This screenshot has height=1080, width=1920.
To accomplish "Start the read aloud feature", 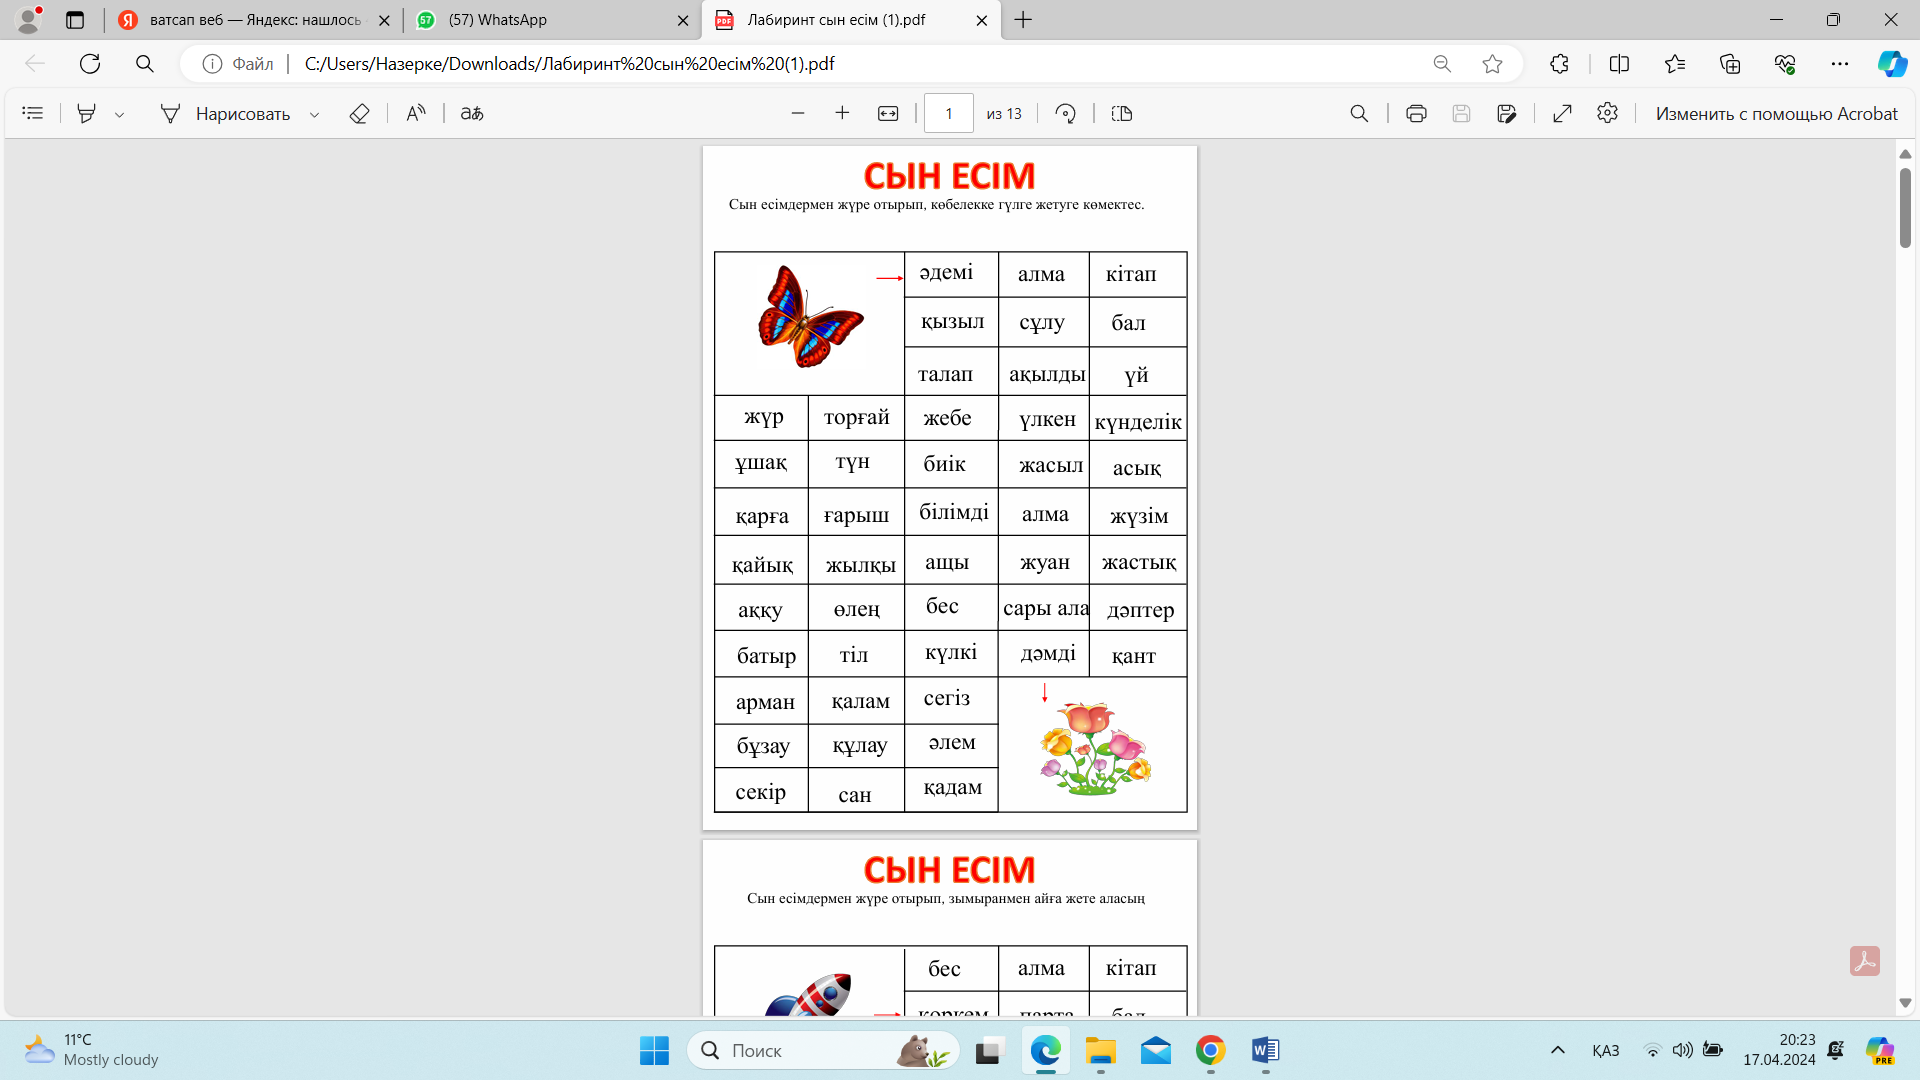I will 416,114.
